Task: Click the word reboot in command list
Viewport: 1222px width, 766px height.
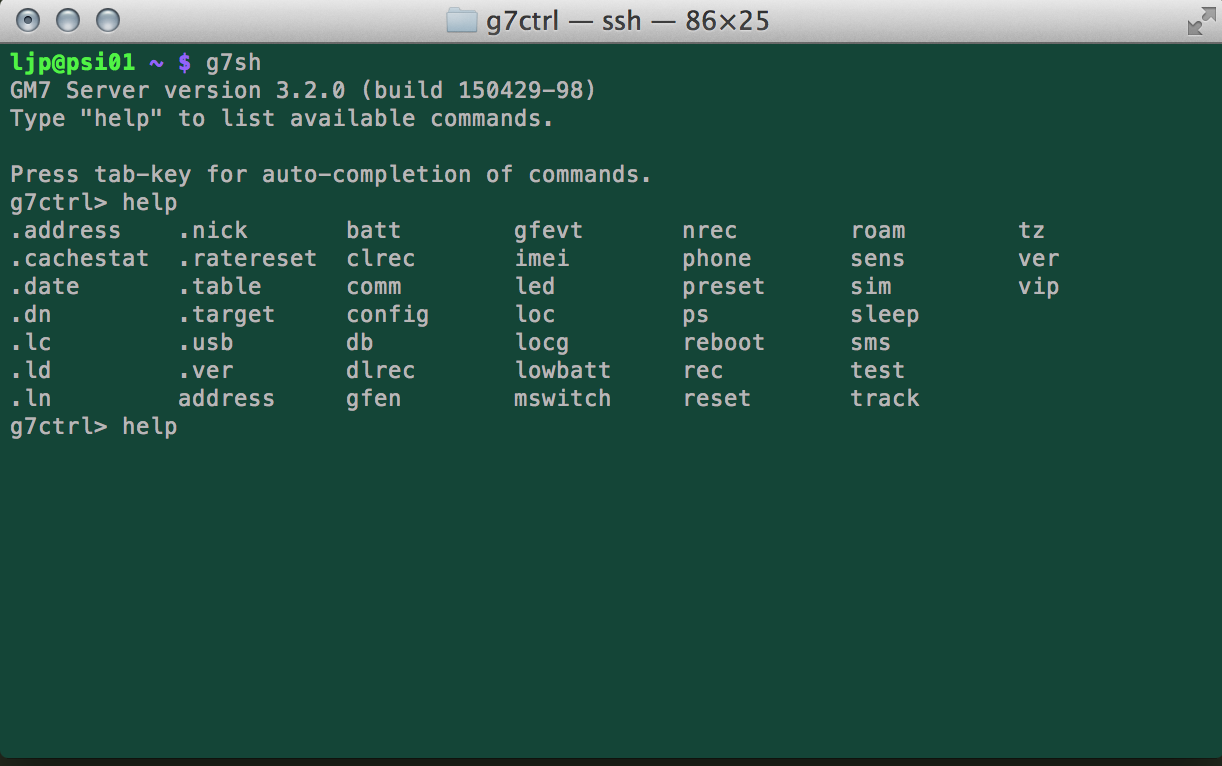Action: (x=724, y=342)
